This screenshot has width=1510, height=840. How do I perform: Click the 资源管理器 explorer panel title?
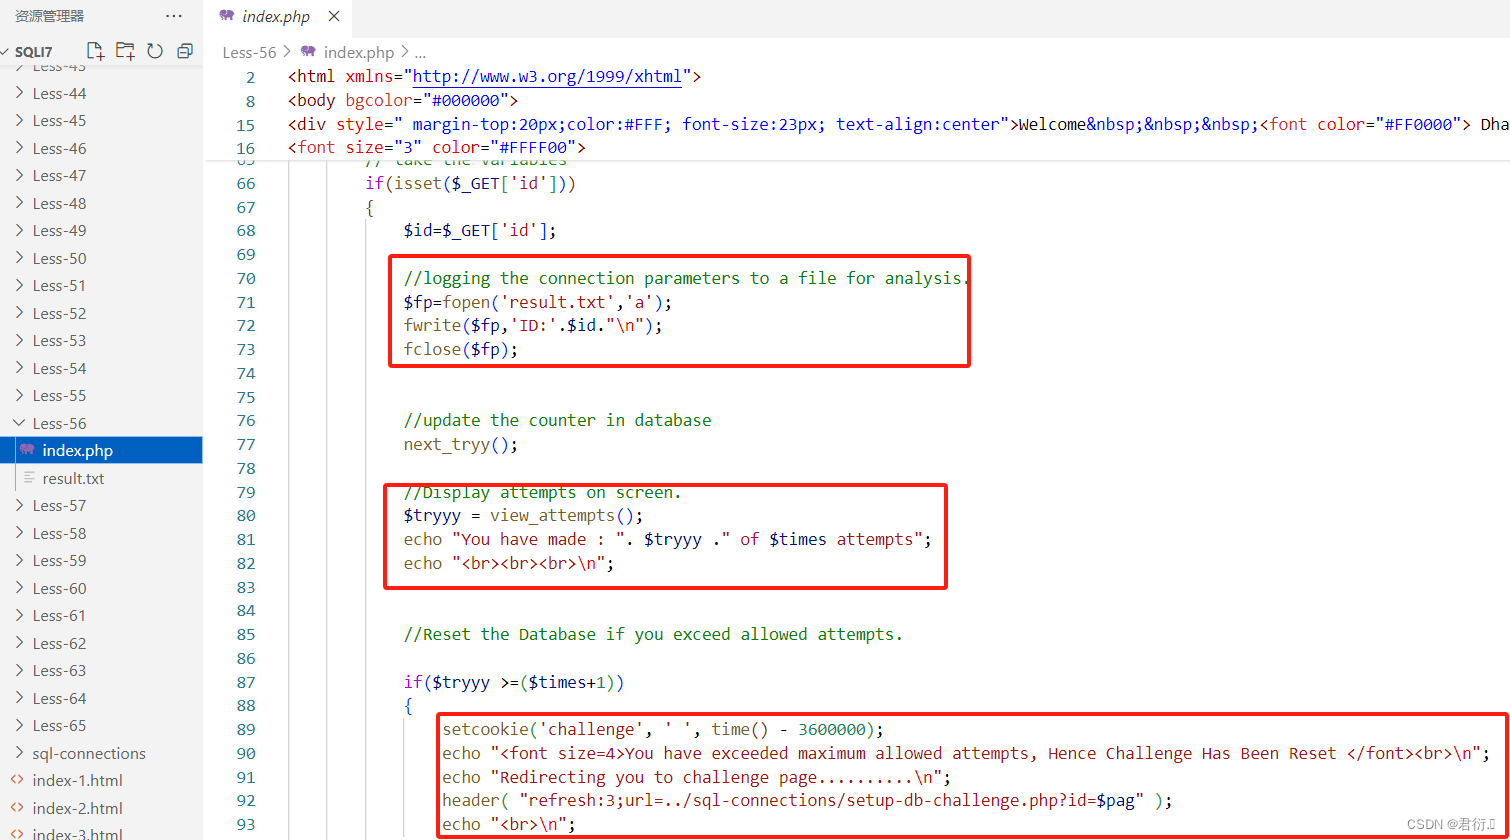50,16
